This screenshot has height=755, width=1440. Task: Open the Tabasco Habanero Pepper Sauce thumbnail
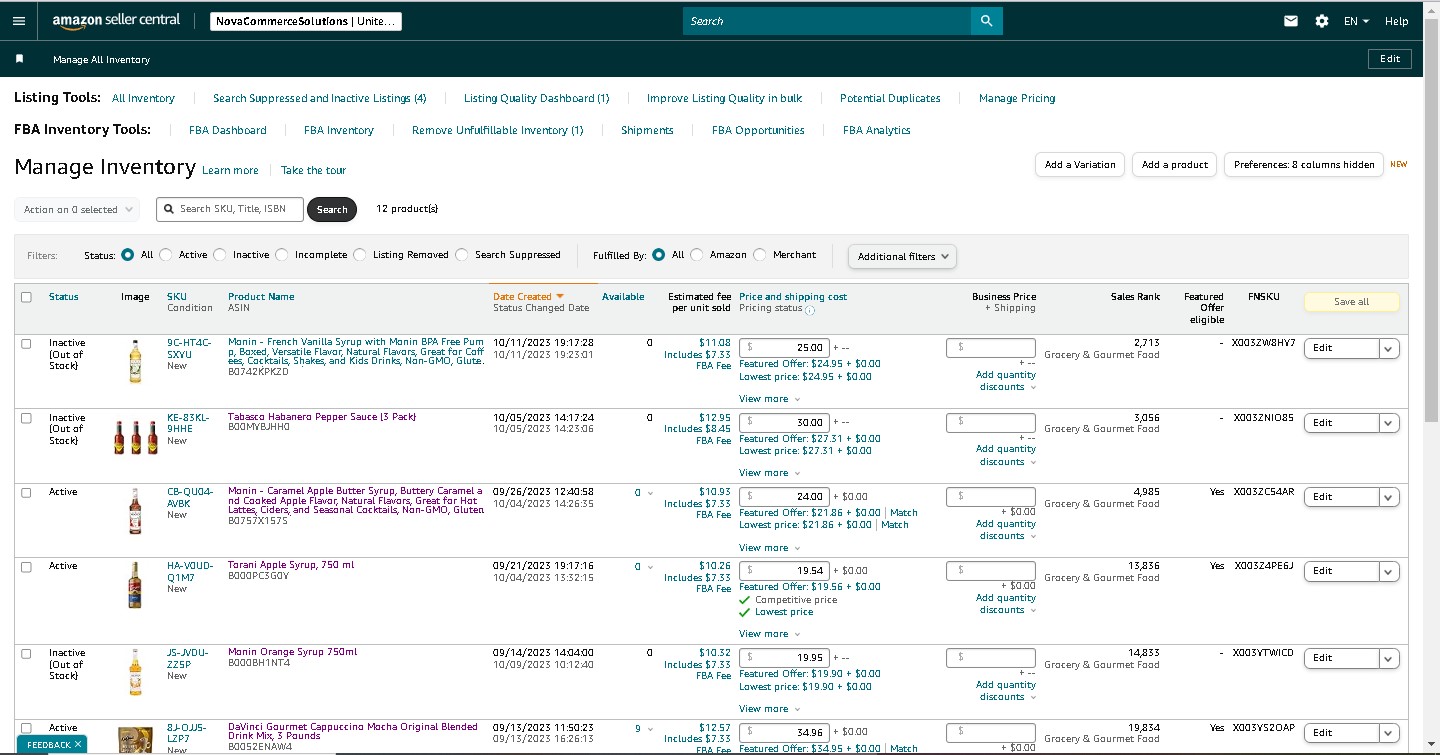tap(136, 438)
